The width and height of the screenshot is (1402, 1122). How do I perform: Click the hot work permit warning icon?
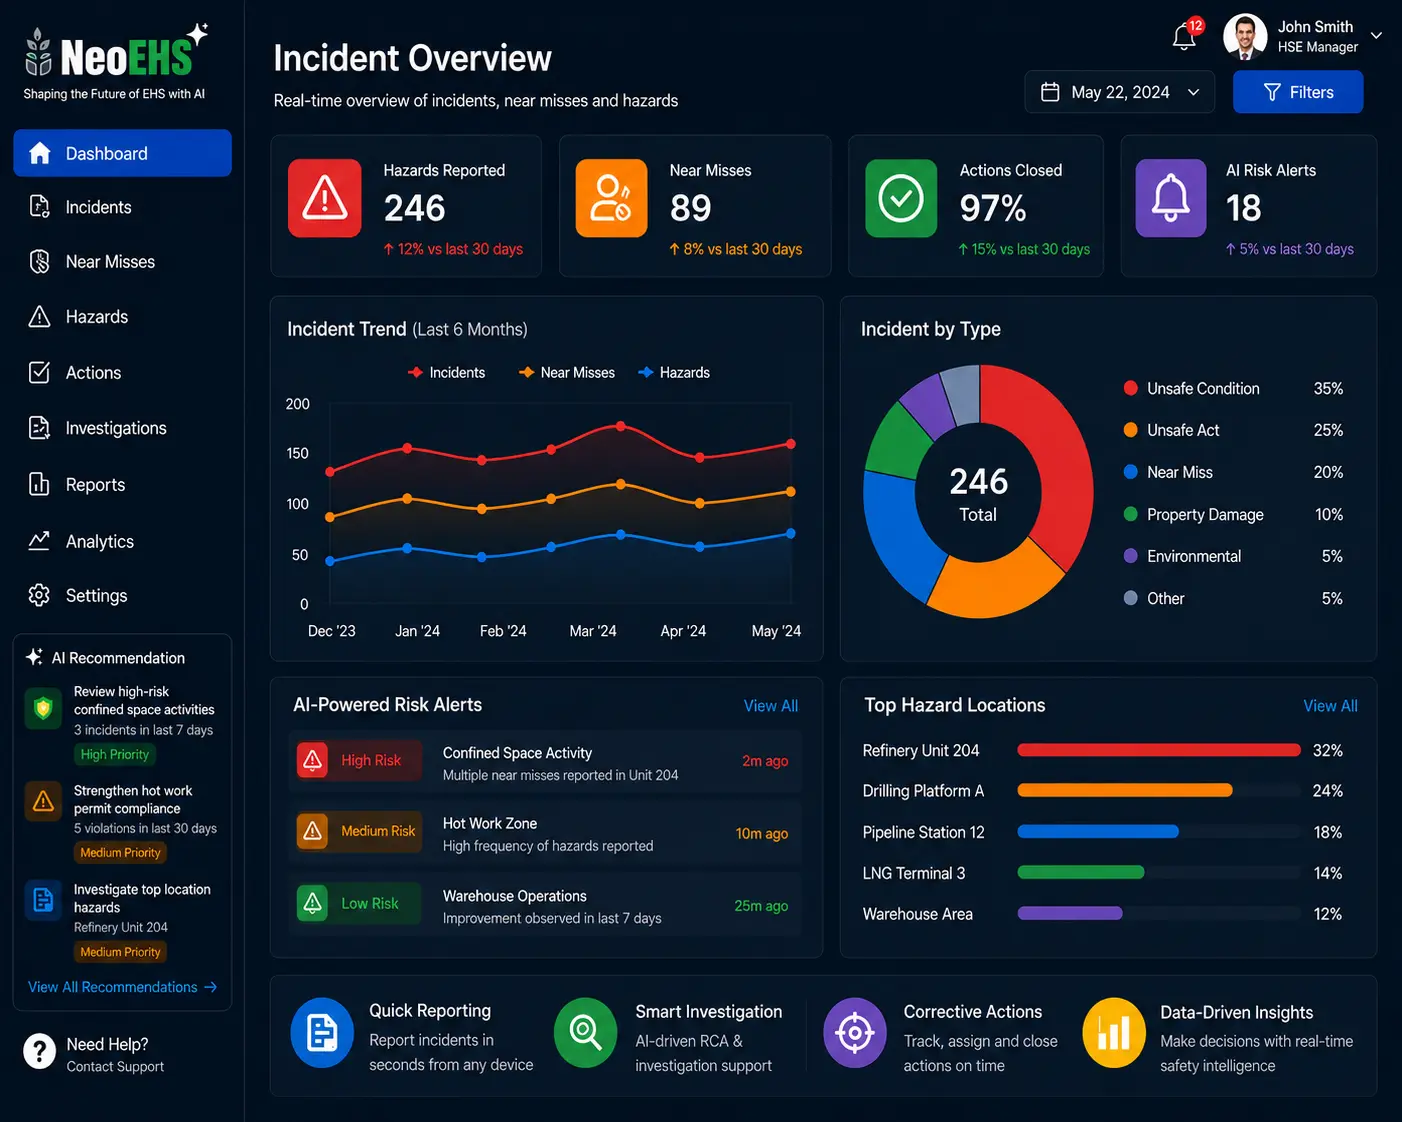tap(43, 801)
